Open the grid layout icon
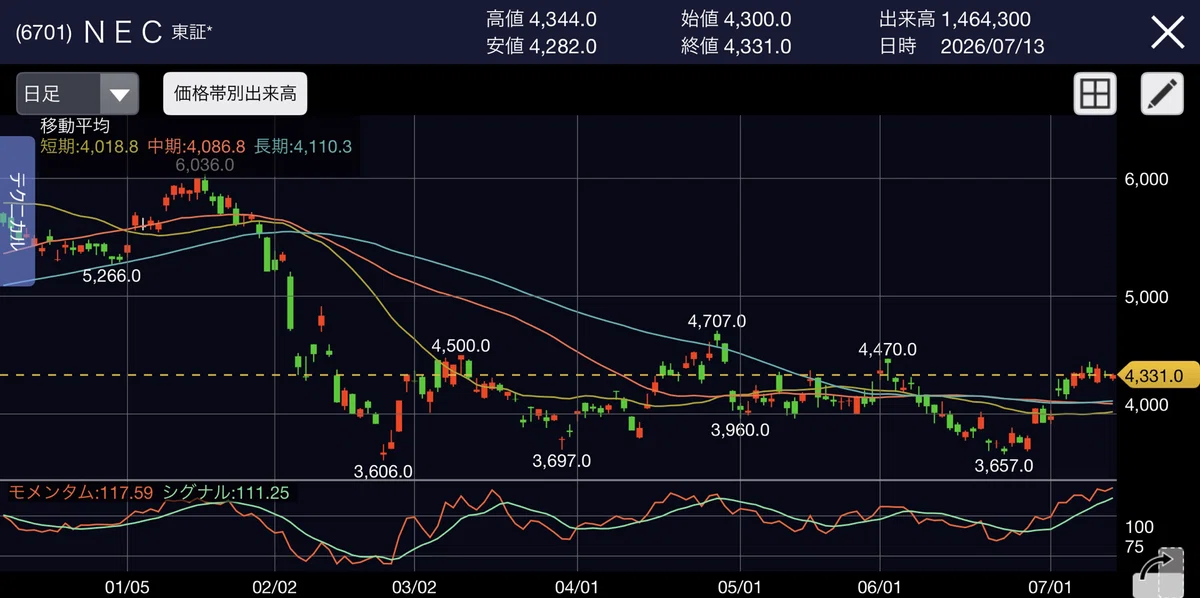Screen dimensions: 1200x598 [1095, 95]
